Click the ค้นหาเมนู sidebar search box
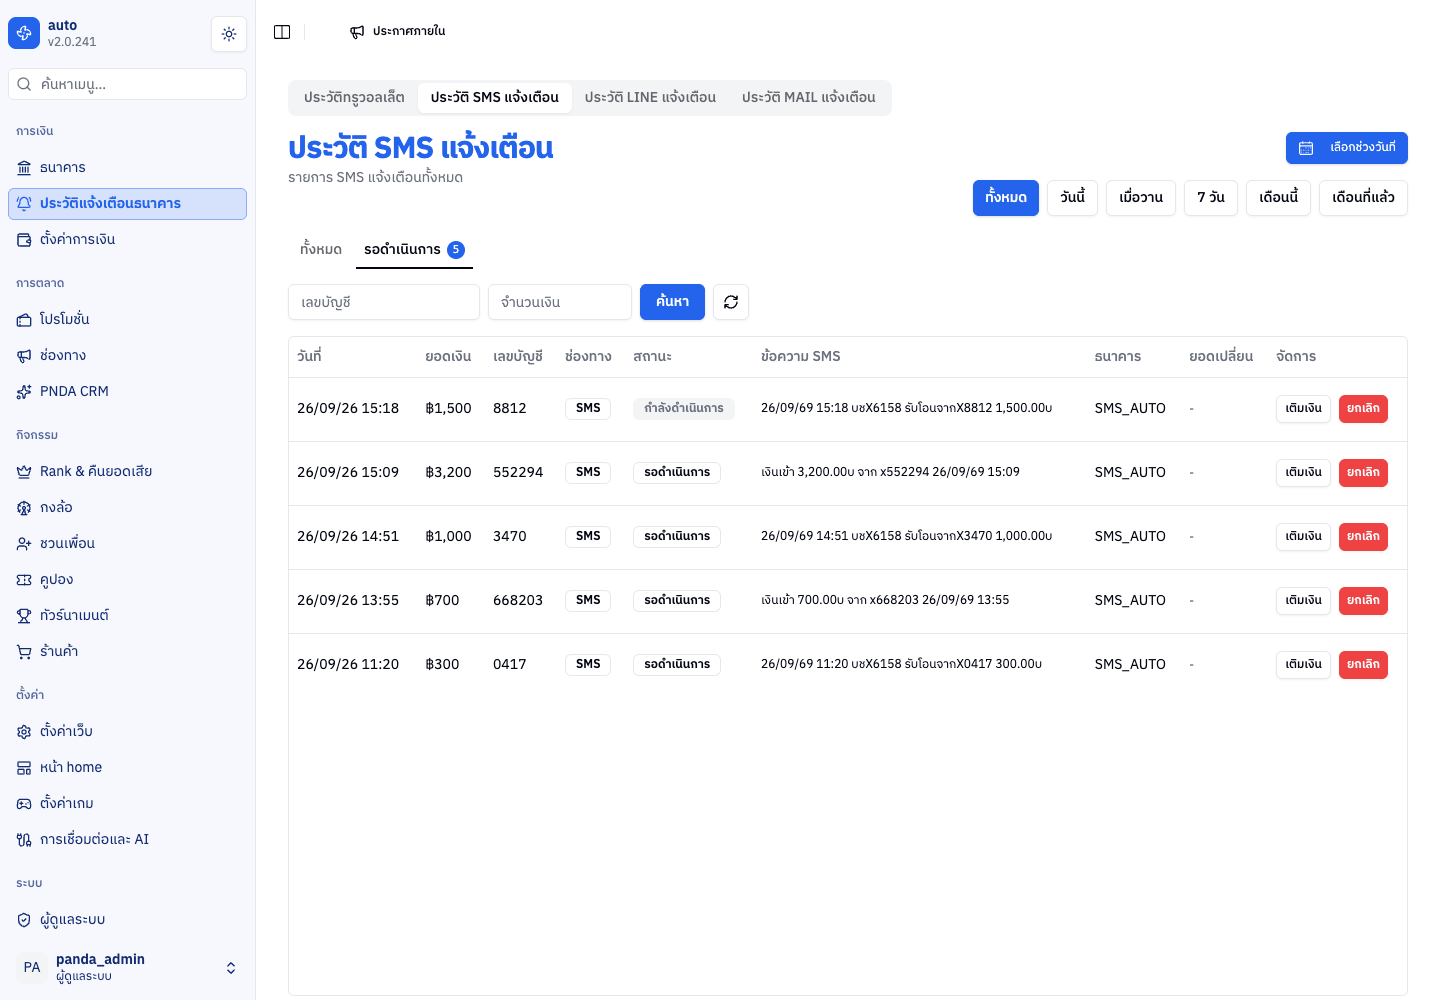 point(127,84)
